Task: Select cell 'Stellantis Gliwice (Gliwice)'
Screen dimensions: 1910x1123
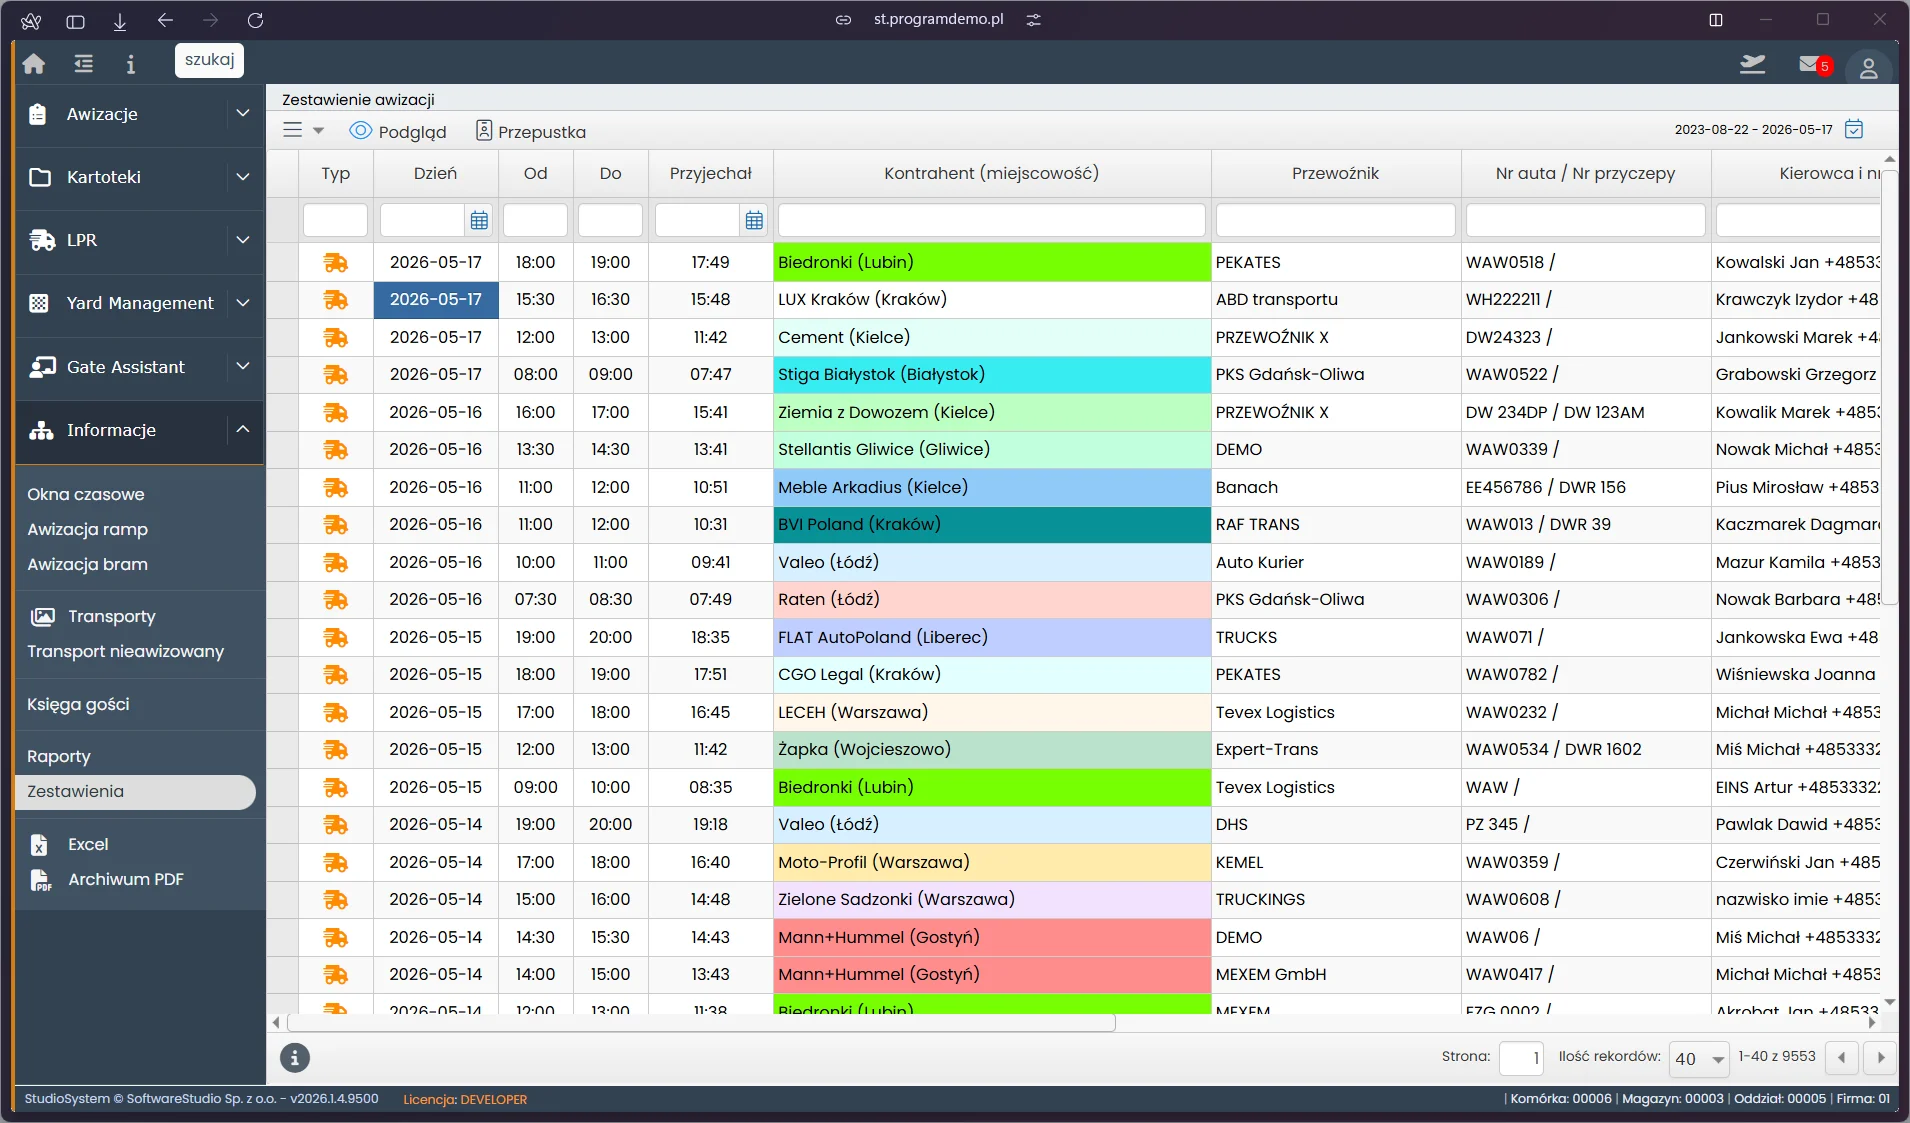Action: click(991, 450)
